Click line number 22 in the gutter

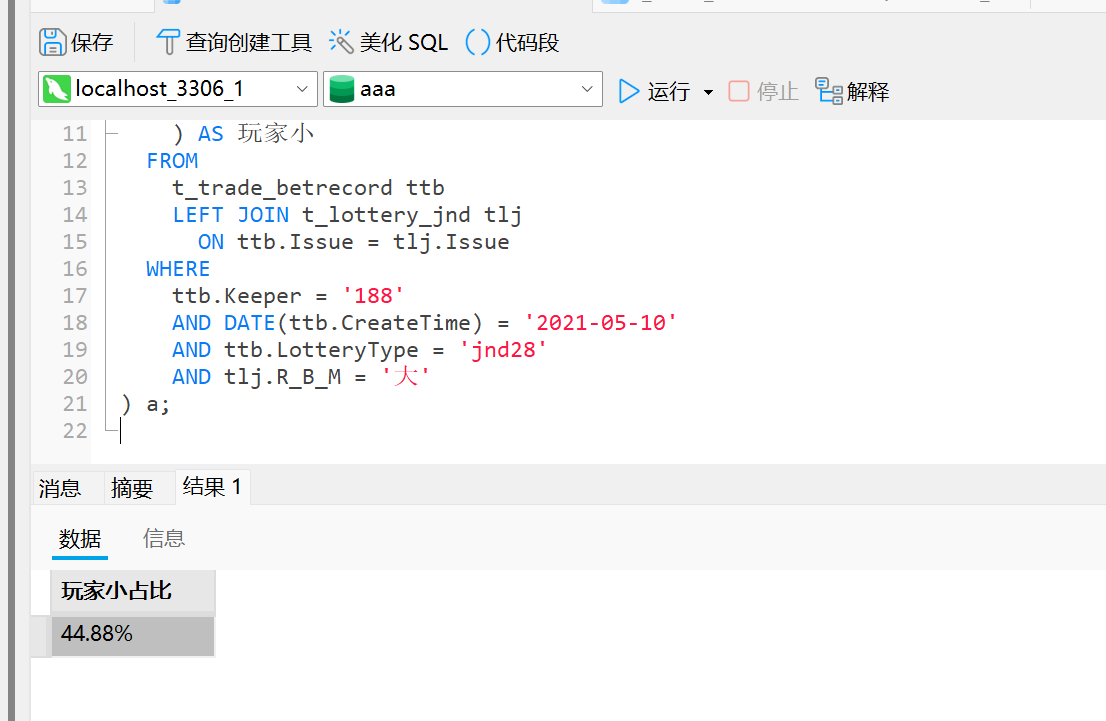point(75,431)
